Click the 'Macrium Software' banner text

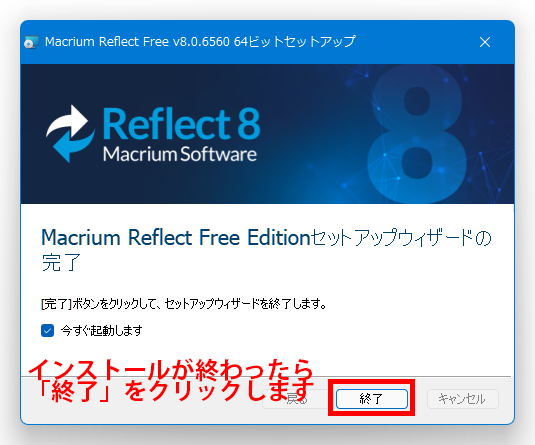tap(180, 154)
